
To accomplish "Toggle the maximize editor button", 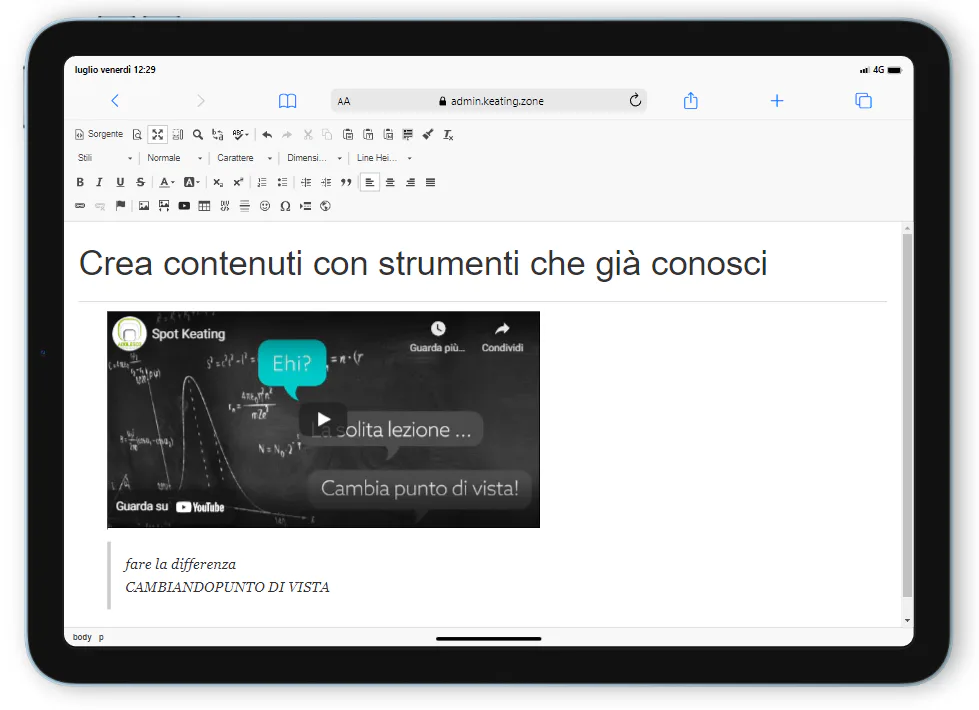I will [x=157, y=134].
